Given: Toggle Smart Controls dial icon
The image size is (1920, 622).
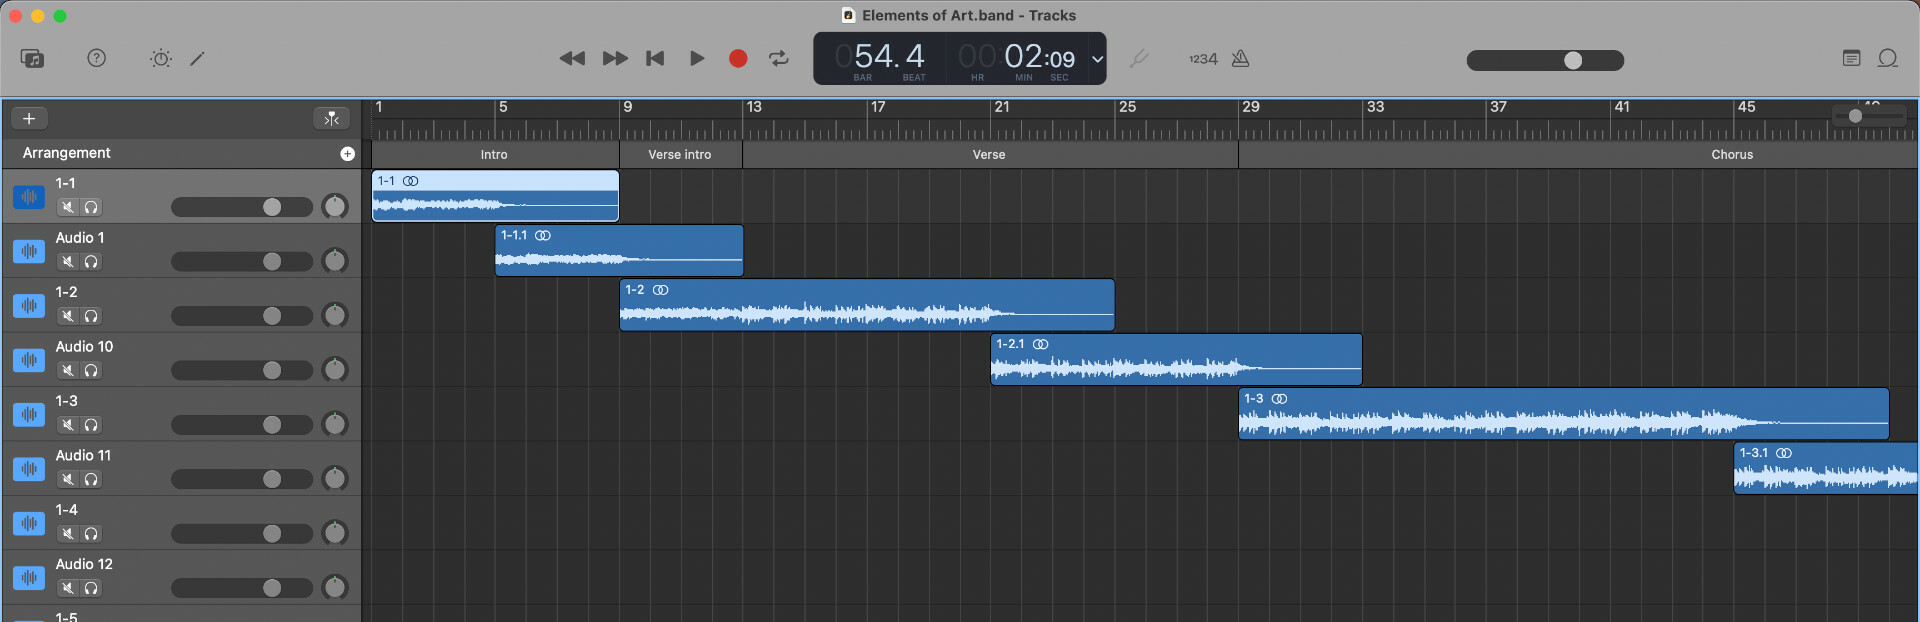Looking at the screenshot, I should click(x=161, y=59).
